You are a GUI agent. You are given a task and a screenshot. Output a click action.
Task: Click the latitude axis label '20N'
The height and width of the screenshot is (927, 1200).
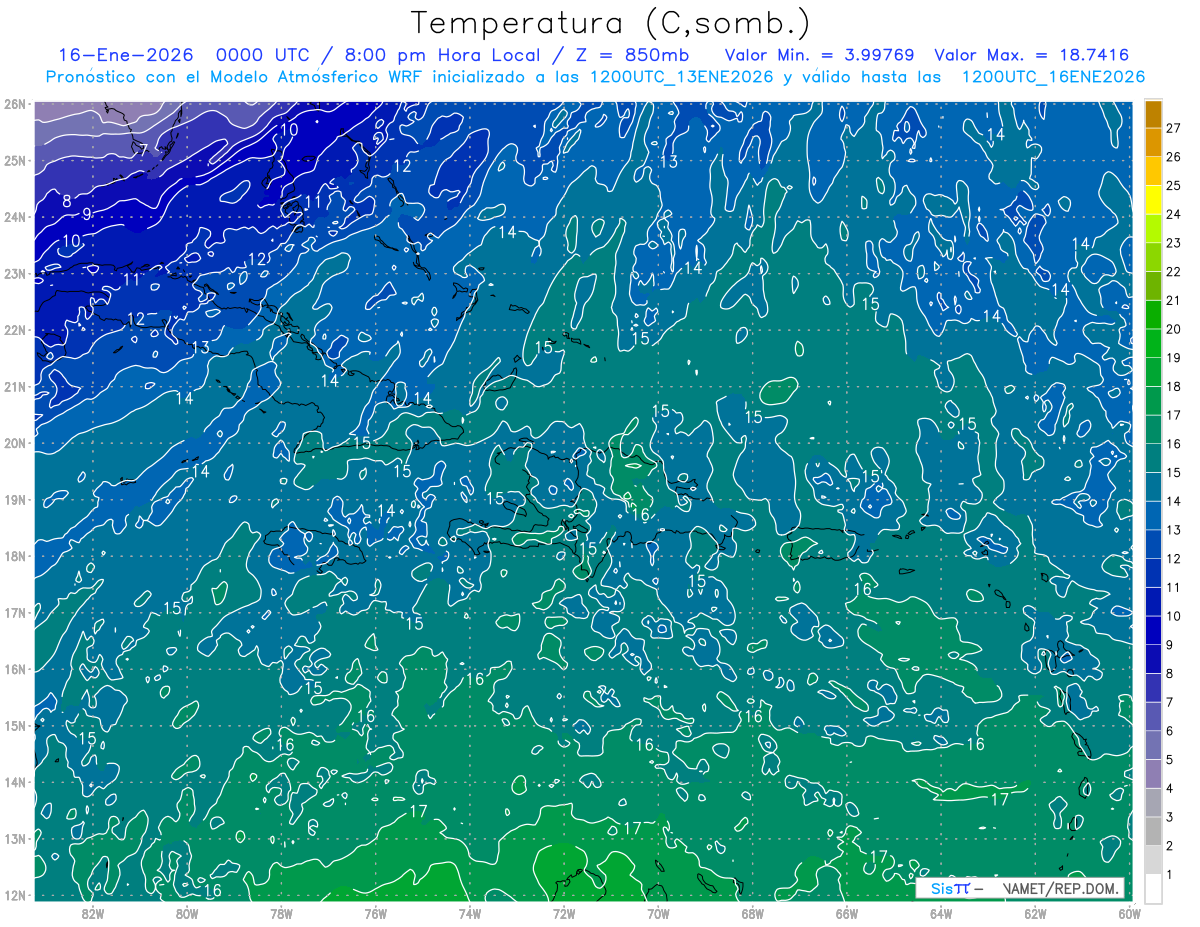tap(14, 443)
